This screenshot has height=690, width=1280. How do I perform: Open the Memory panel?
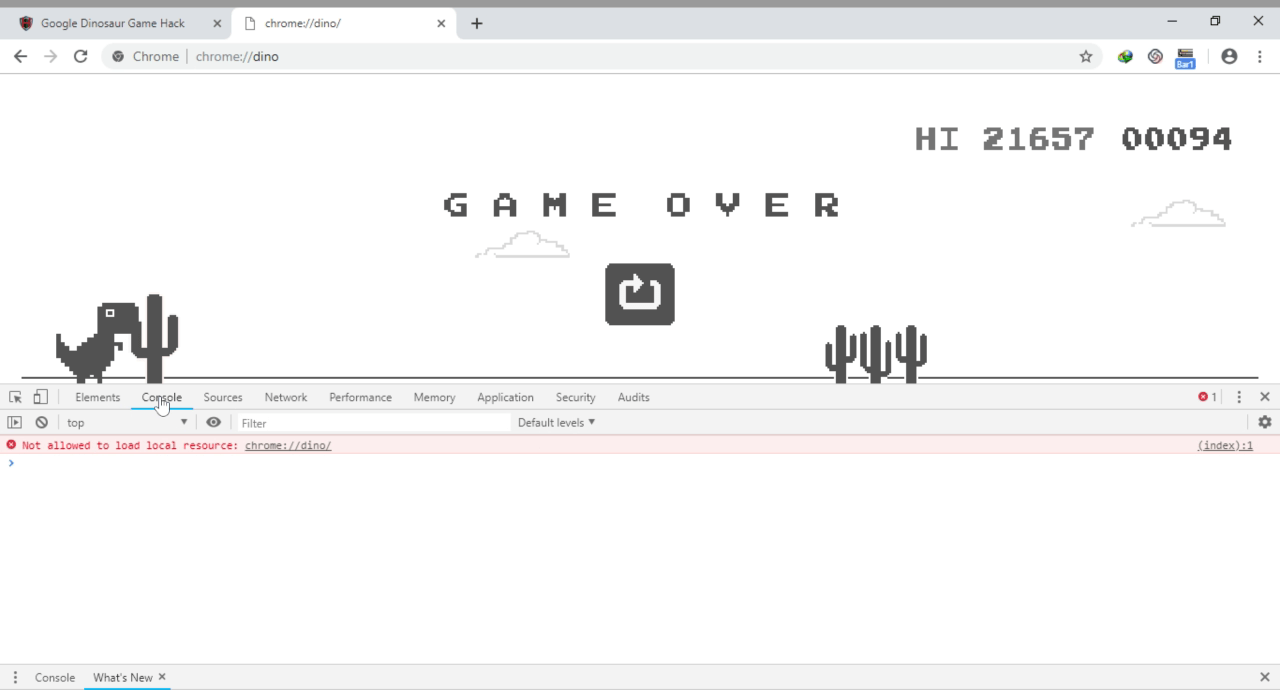[x=434, y=397]
